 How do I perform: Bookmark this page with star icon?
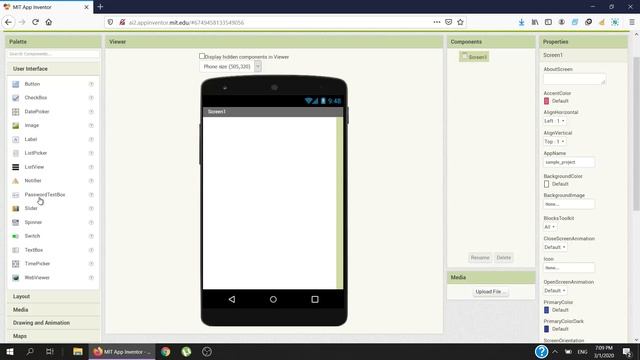460,22
